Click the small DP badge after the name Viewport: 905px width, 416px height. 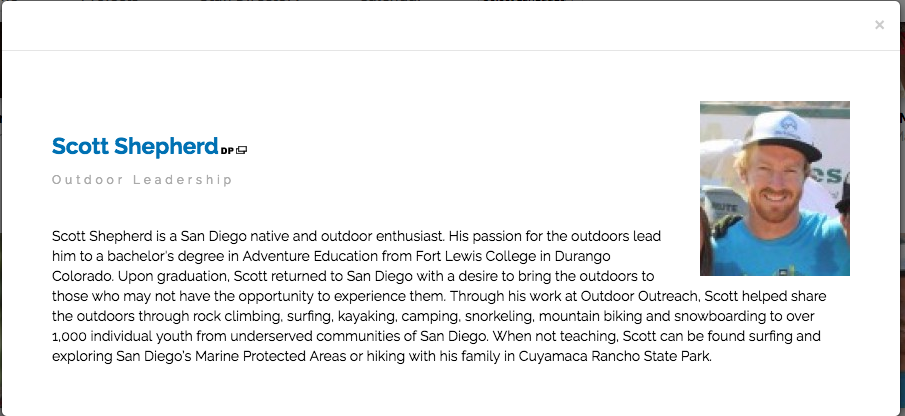pos(227,150)
